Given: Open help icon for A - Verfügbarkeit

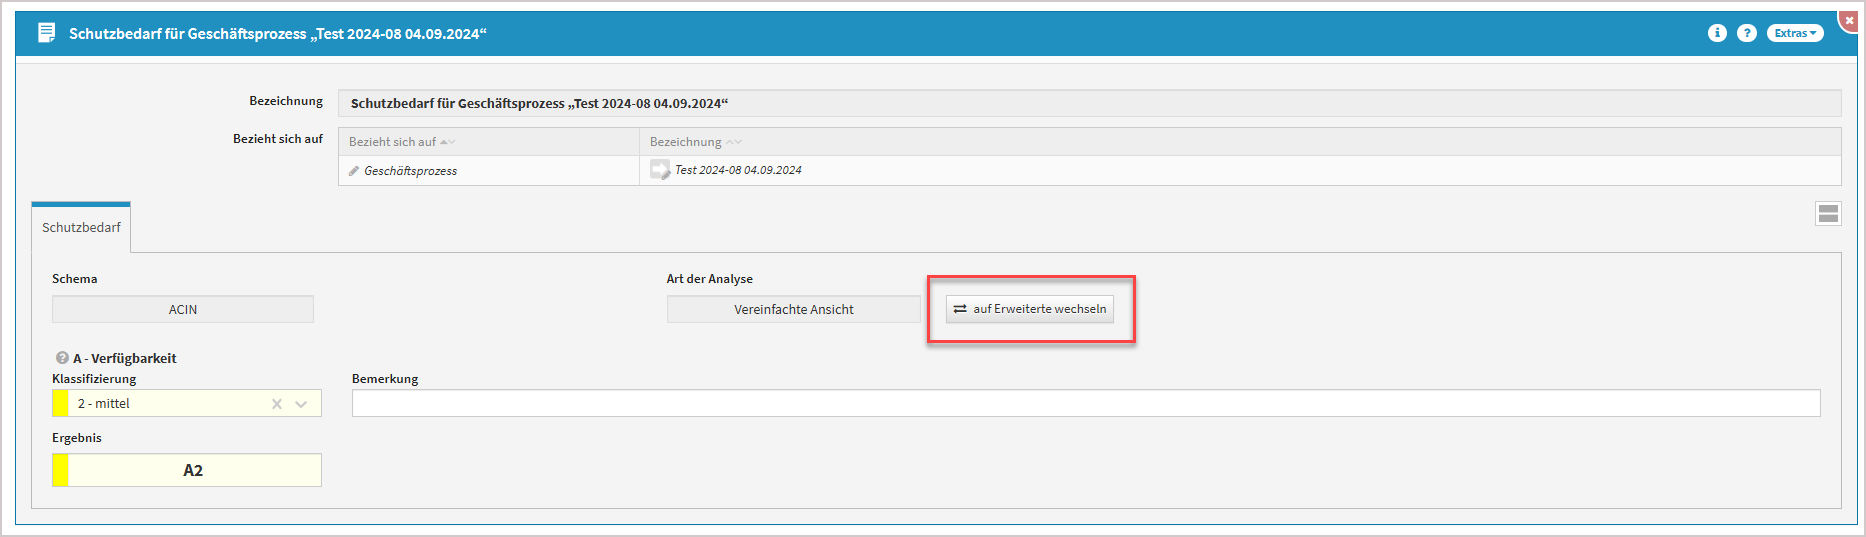Looking at the screenshot, I should 62,357.
